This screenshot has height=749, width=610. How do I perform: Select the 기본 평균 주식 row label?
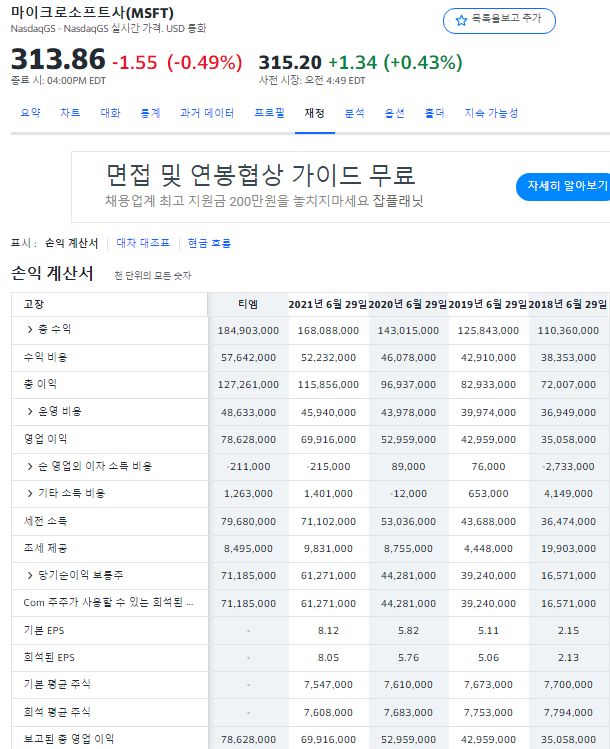[57, 684]
